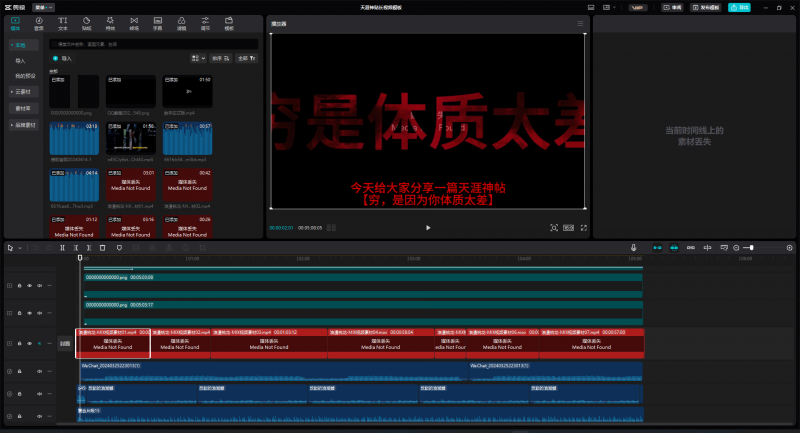Open the Transitions (转场) tab
Image resolution: width=800 pixels, height=433 pixels.
134,23
